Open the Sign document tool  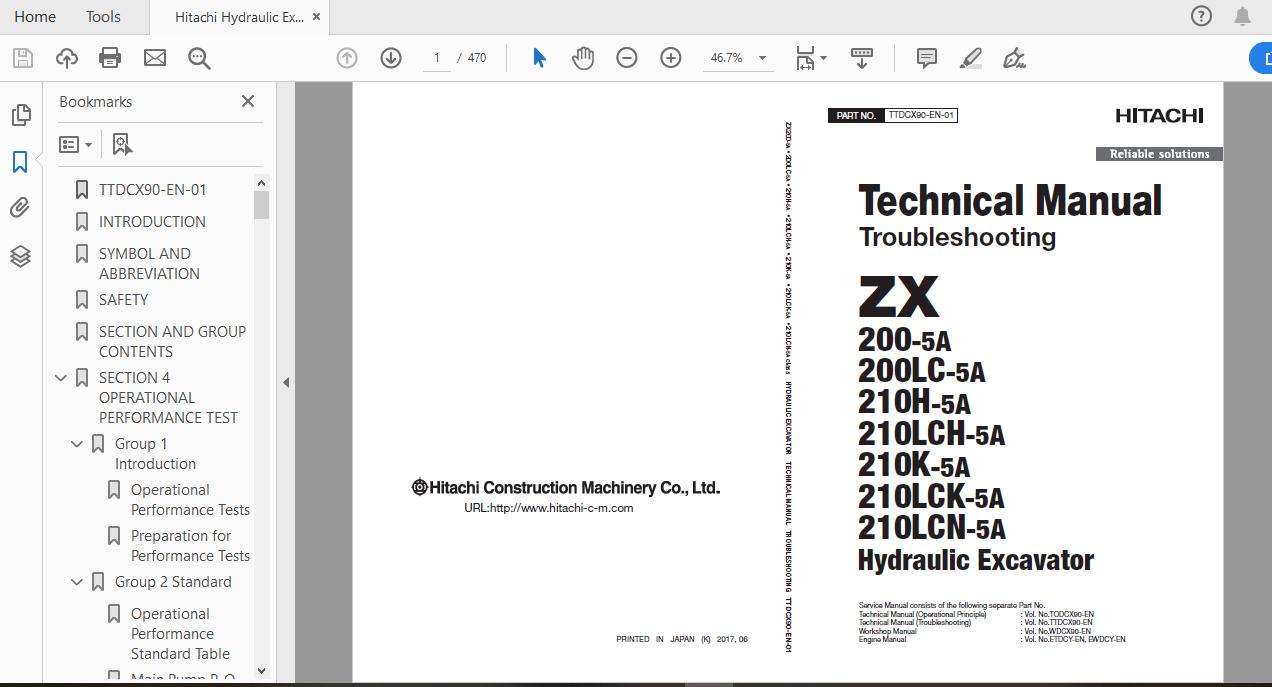pyautogui.click(x=1014, y=58)
